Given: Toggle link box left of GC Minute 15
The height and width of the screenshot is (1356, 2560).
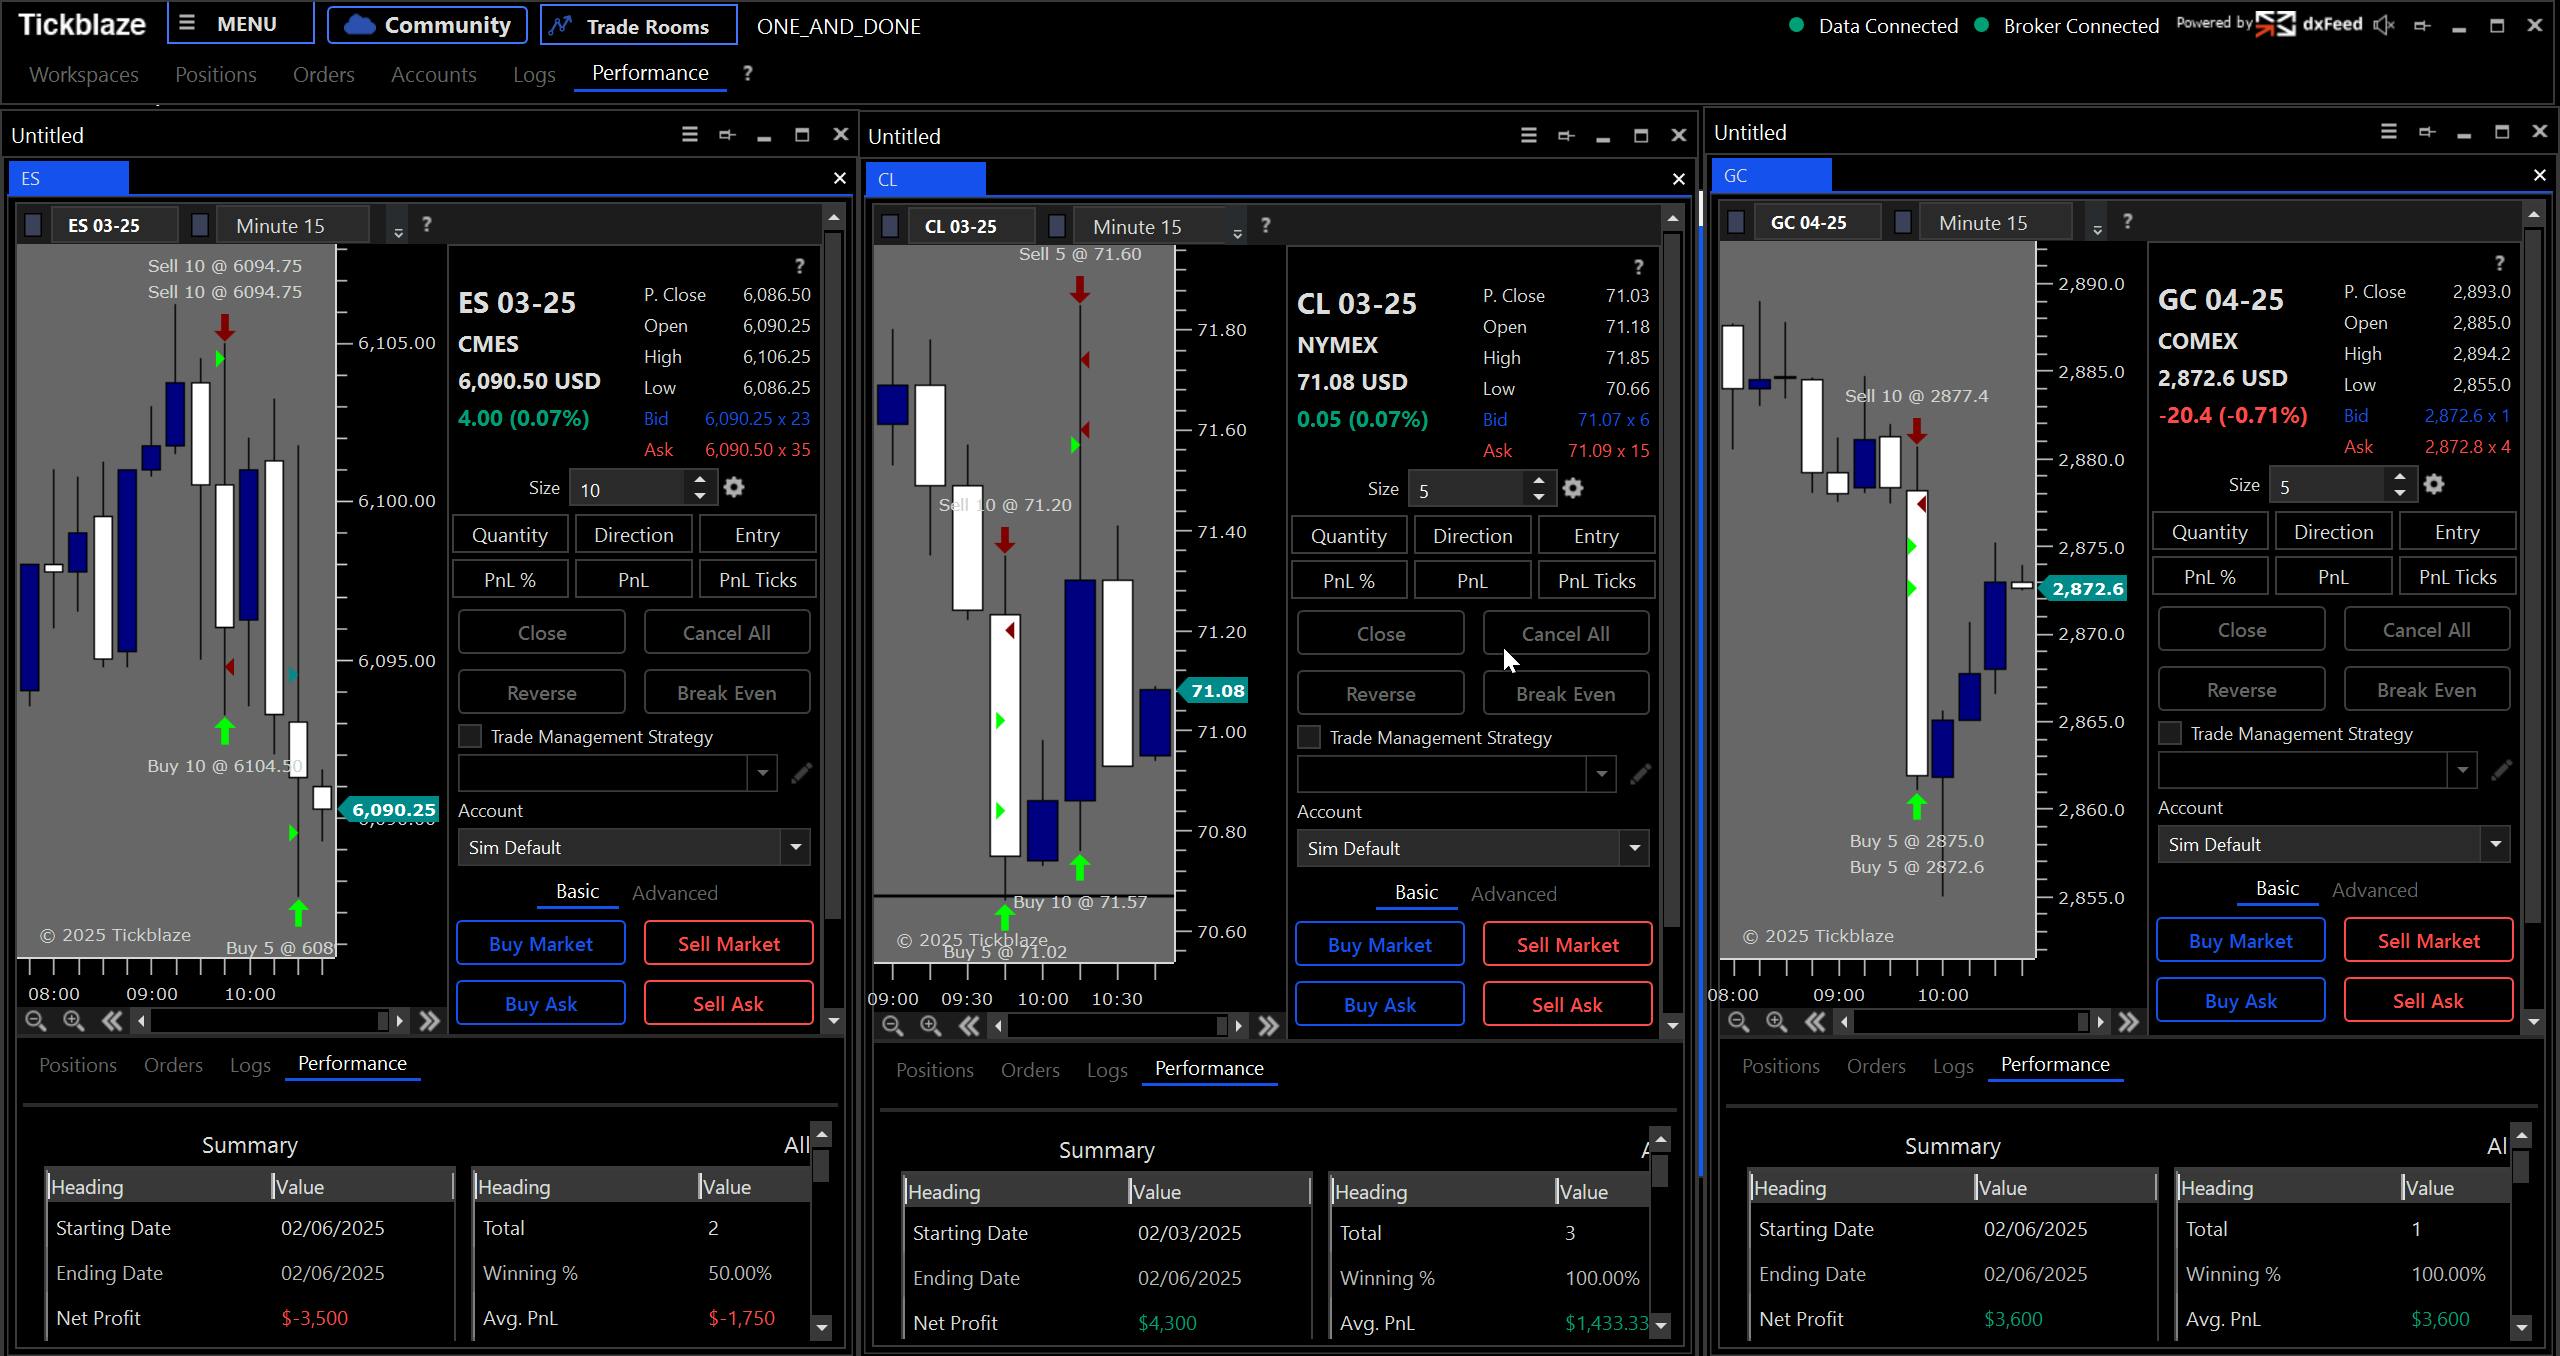Looking at the screenshot, I should tap(1903, 222).
